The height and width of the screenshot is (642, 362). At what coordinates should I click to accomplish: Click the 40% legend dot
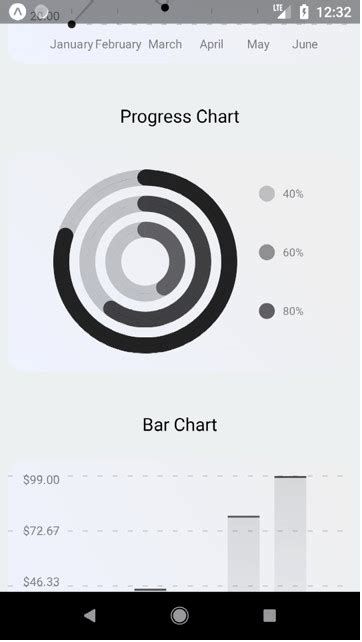(267, 194)
